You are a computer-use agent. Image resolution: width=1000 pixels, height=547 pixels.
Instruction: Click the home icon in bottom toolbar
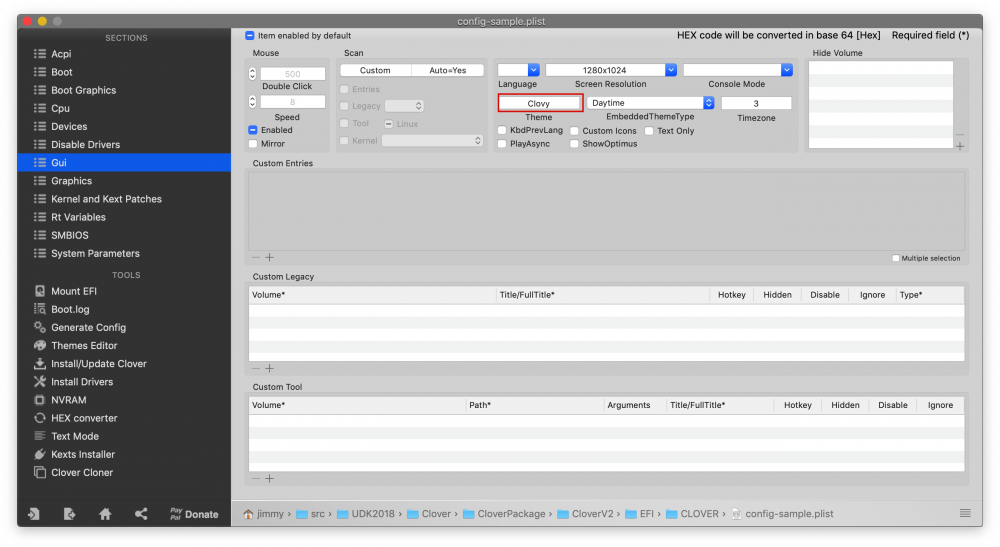coord(105,514)
